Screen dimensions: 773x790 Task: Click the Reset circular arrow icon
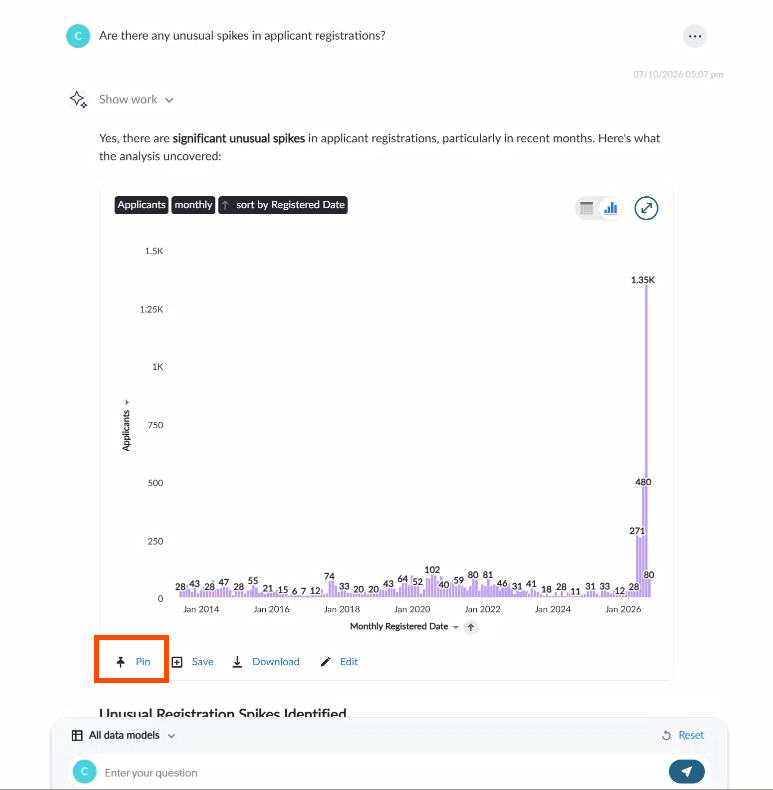pos(666,736)
